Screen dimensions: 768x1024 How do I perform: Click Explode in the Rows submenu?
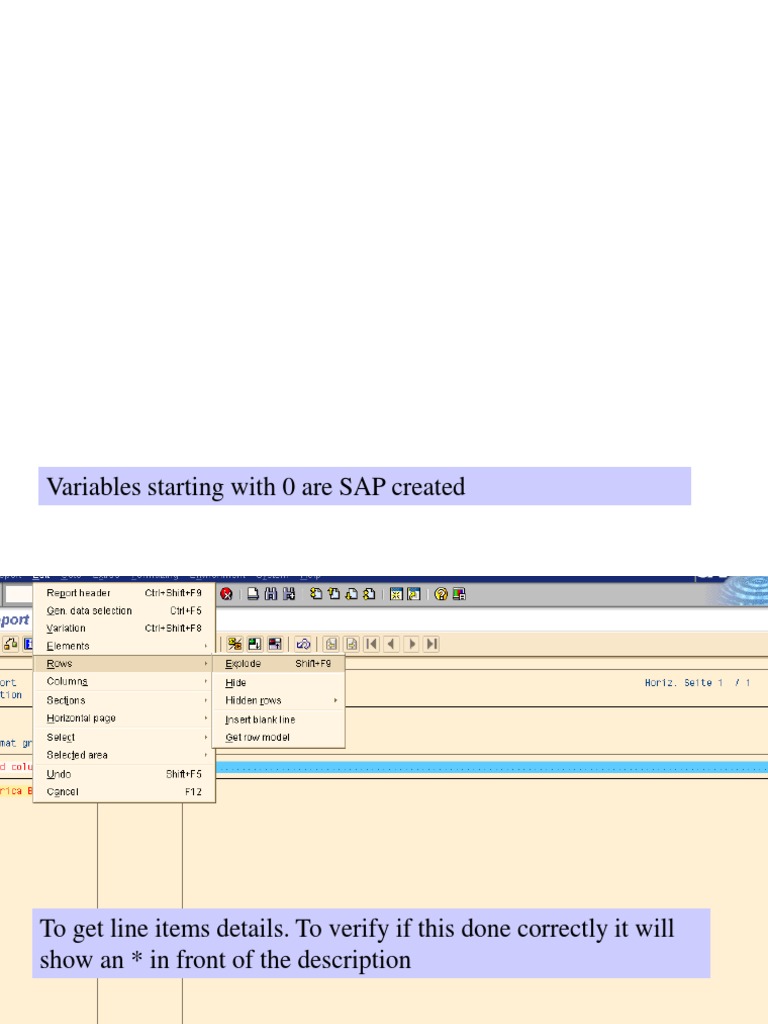coord(279,664)
